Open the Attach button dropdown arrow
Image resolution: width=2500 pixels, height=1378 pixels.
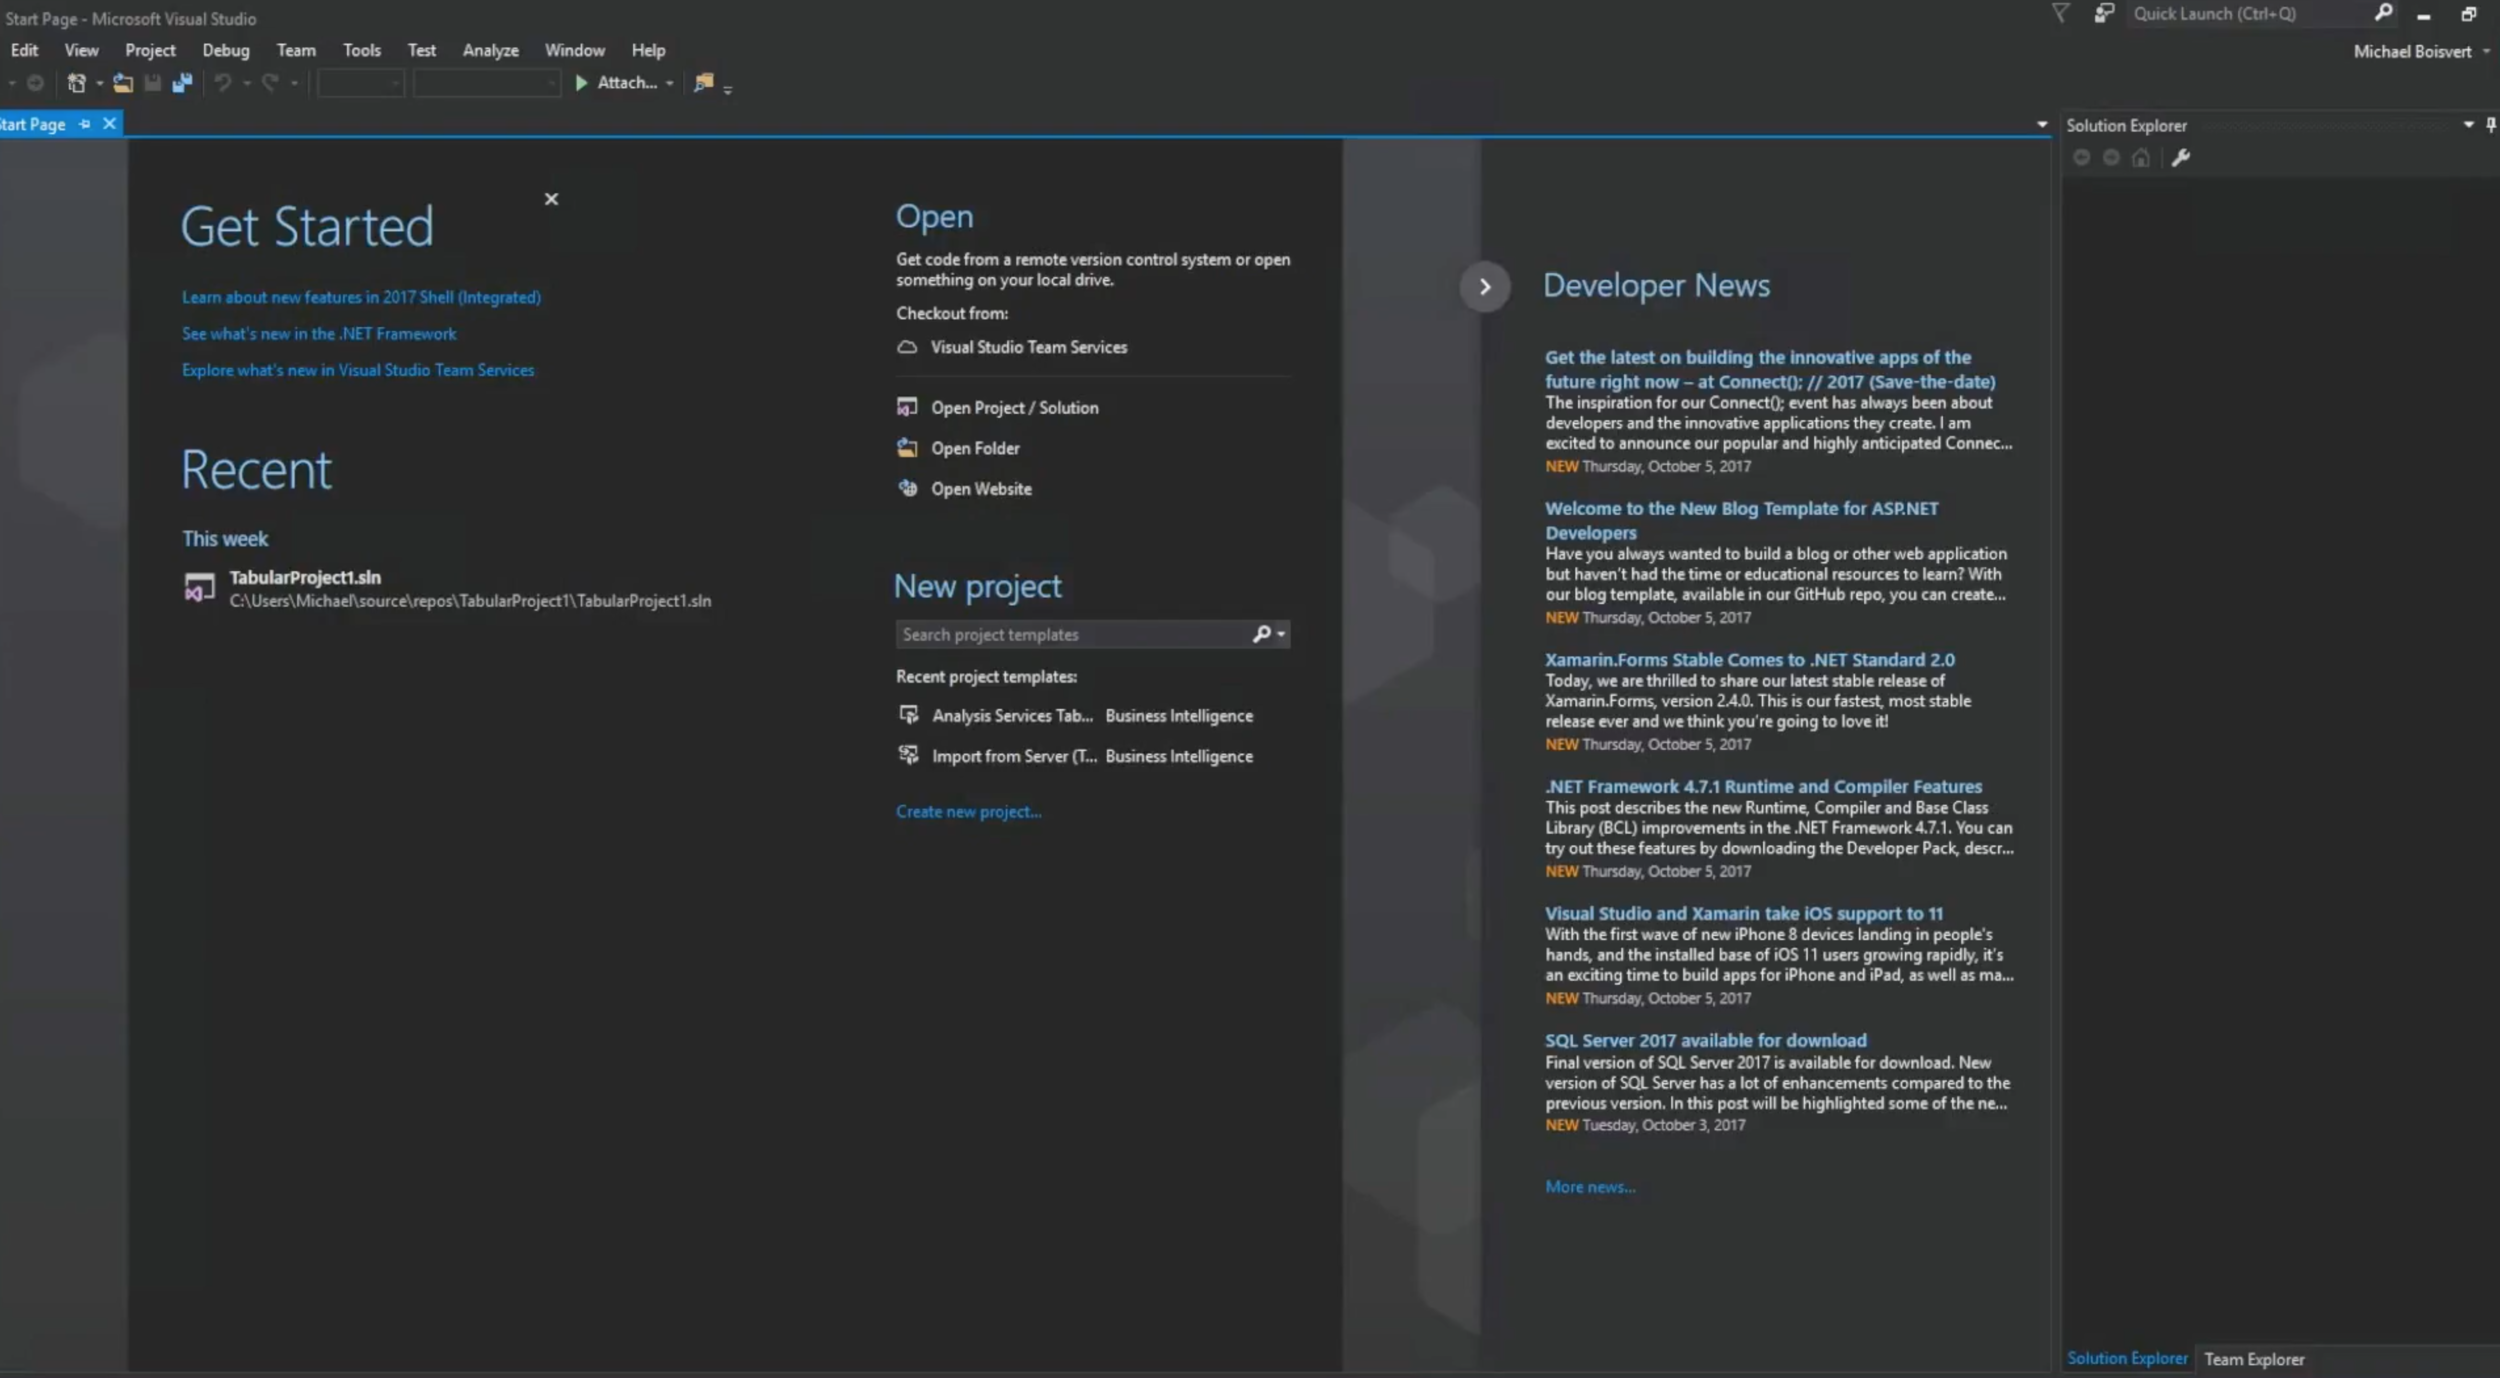pos(669,84)
